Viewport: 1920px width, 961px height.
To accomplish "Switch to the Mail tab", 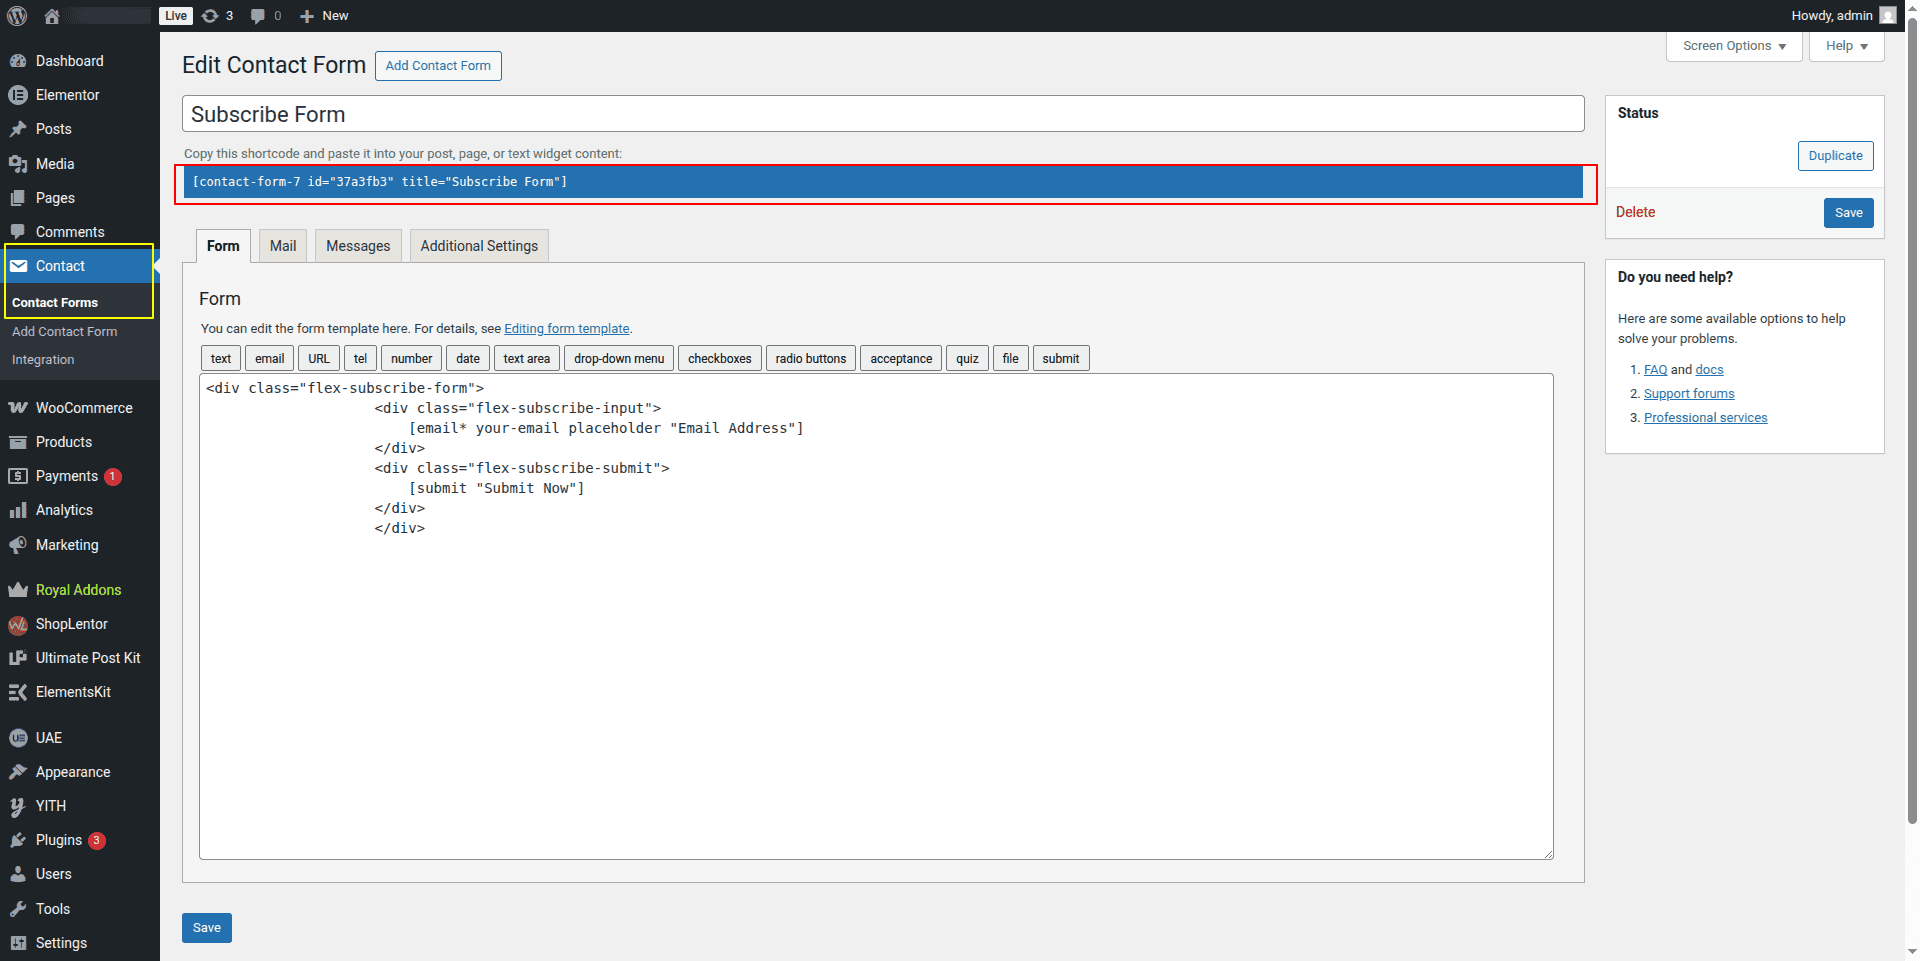I will [283, 246].
